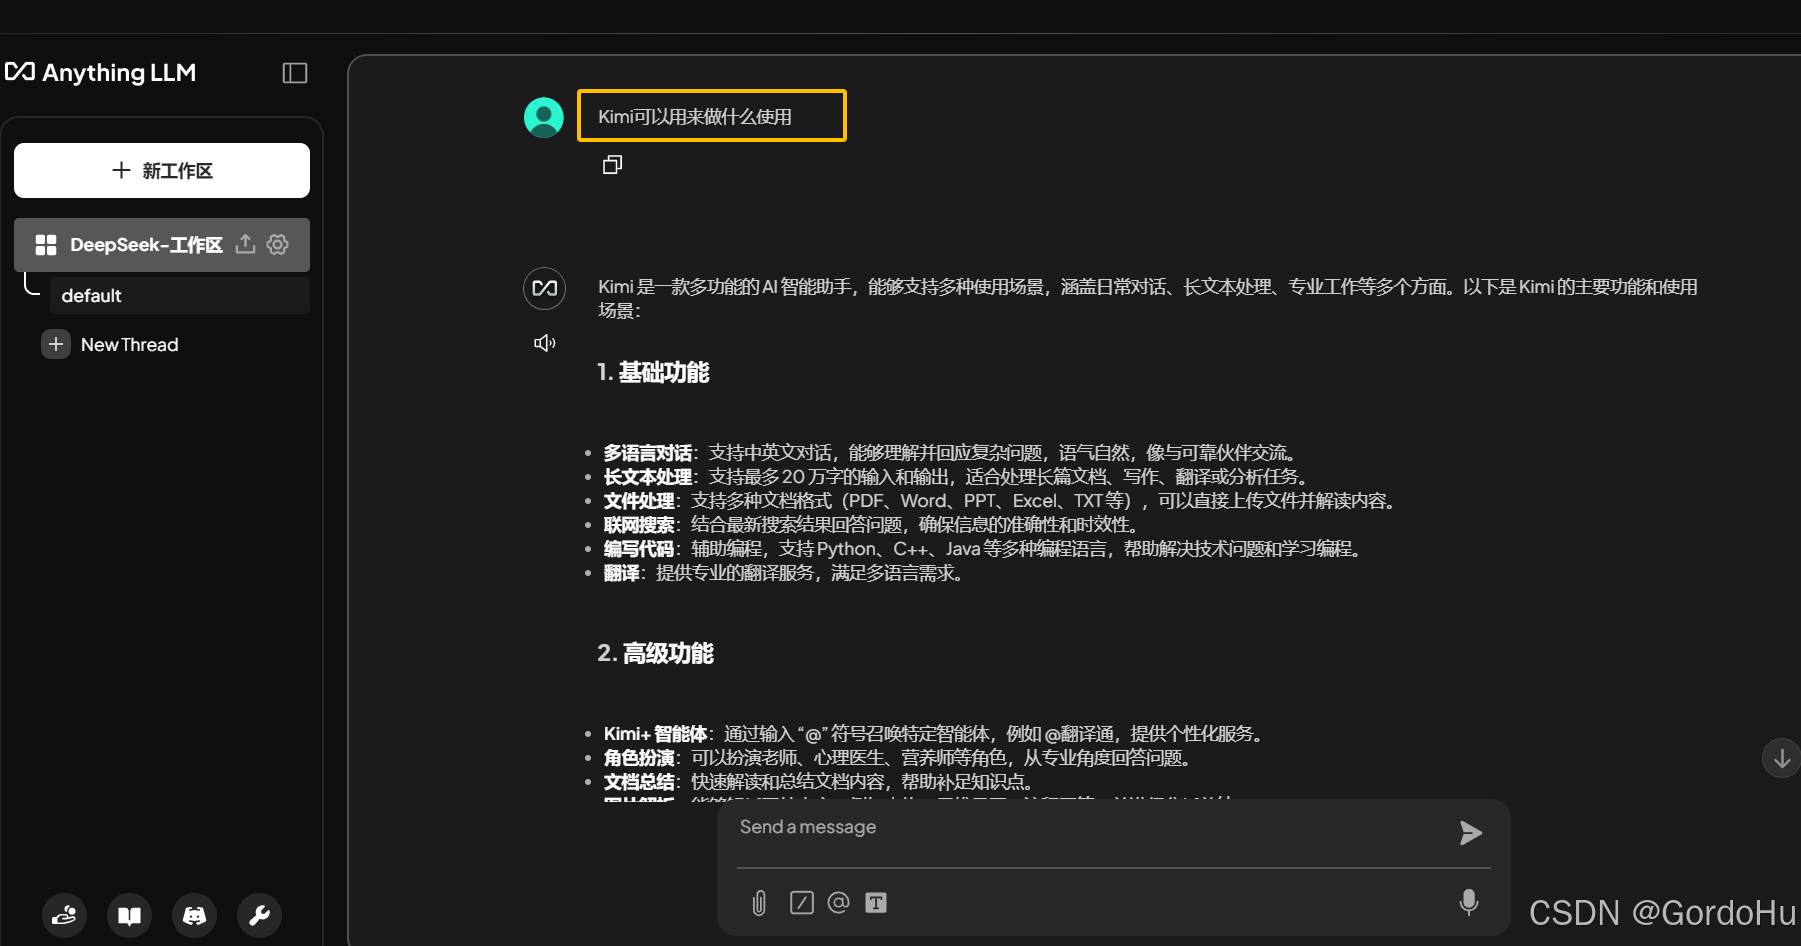
Task: Click the bullet text 角色扮演
Action: (639, 758)
